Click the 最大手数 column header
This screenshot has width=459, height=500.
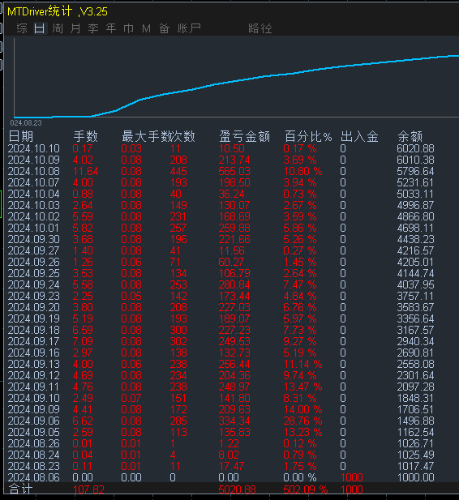tap(148, 137)
